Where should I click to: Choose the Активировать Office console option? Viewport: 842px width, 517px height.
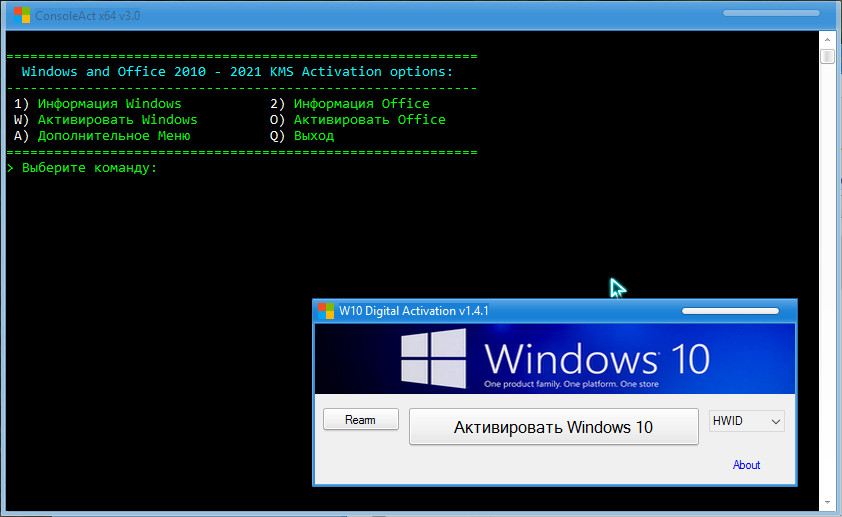tap(369, 119)
